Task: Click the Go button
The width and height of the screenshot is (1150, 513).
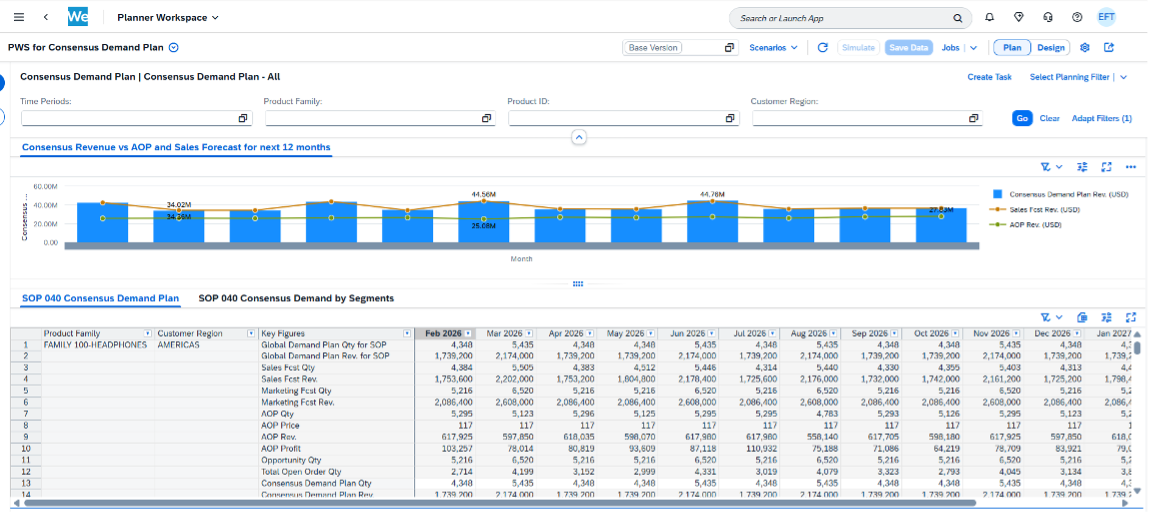Action: click(x=1021, y=118)
